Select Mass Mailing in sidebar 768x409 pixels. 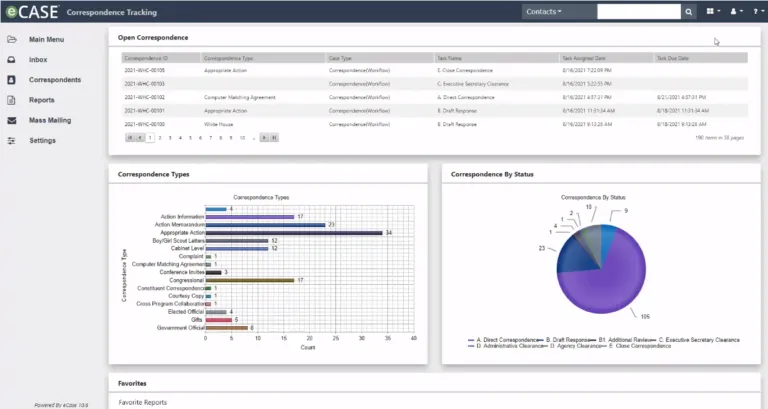50,120
